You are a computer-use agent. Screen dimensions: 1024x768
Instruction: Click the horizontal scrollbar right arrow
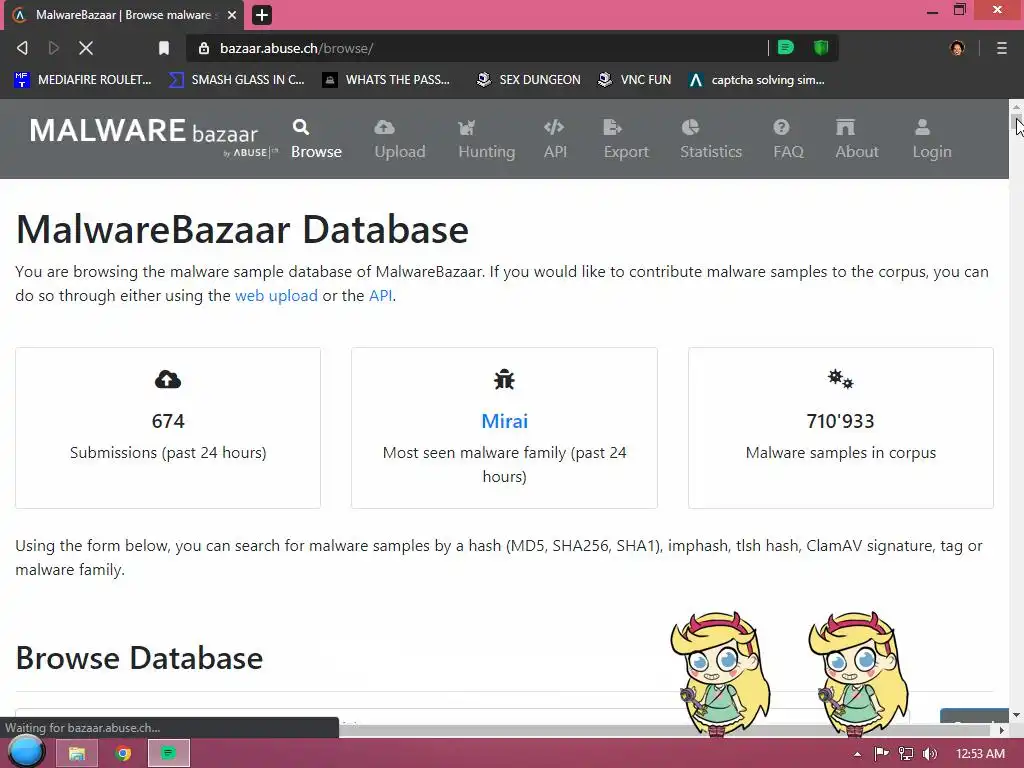1002,729
